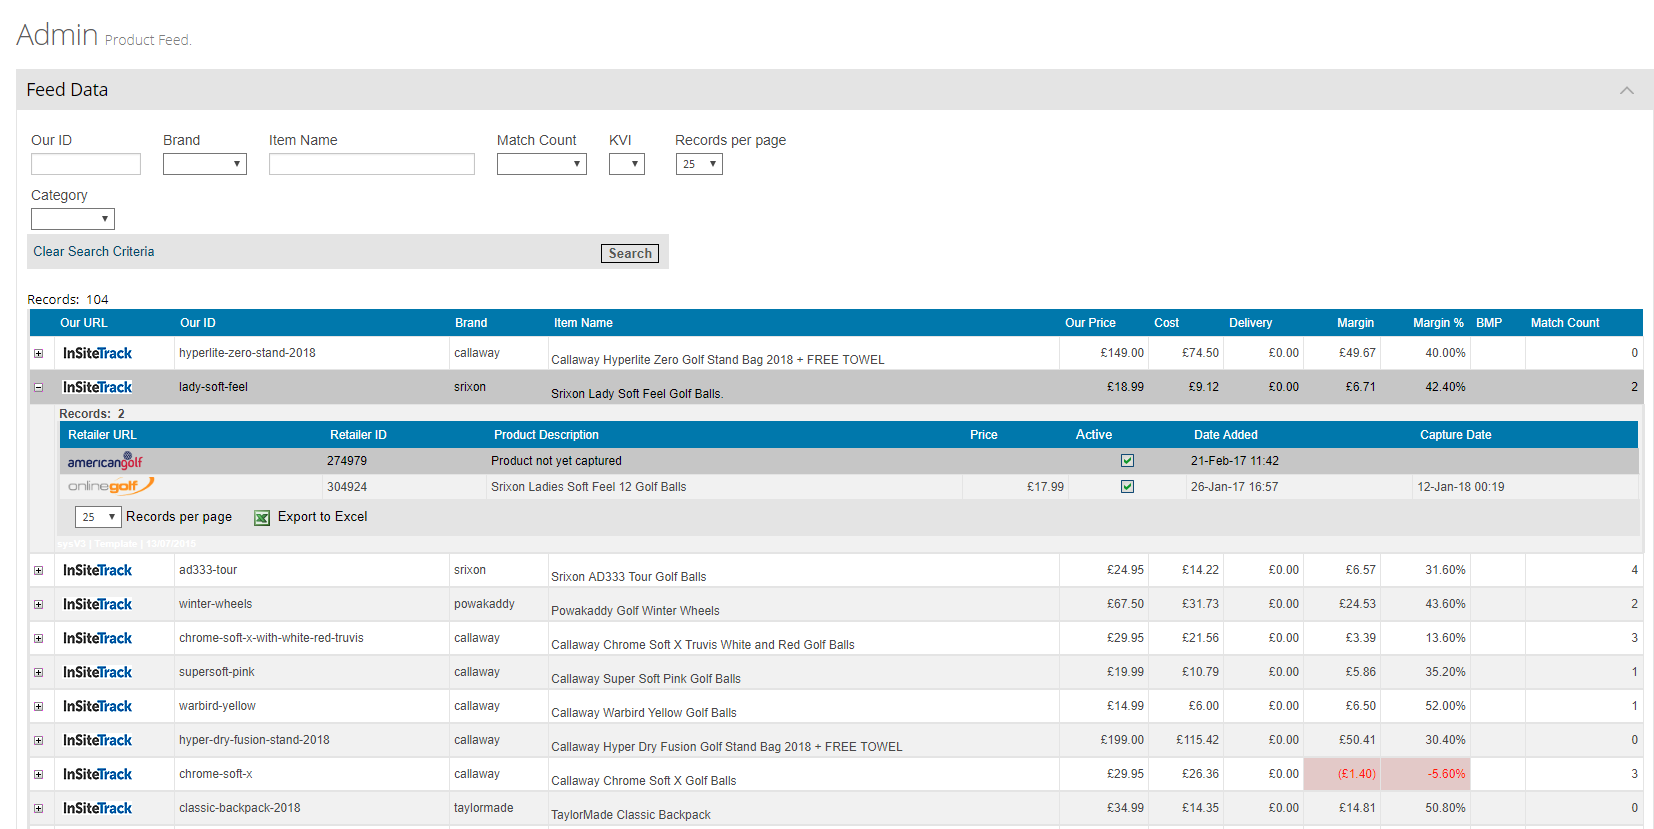Screen dimensions: 1654x829
Task: Open InSiteTrack logo for winter-wheels row
Action: [x=97, y=604]
